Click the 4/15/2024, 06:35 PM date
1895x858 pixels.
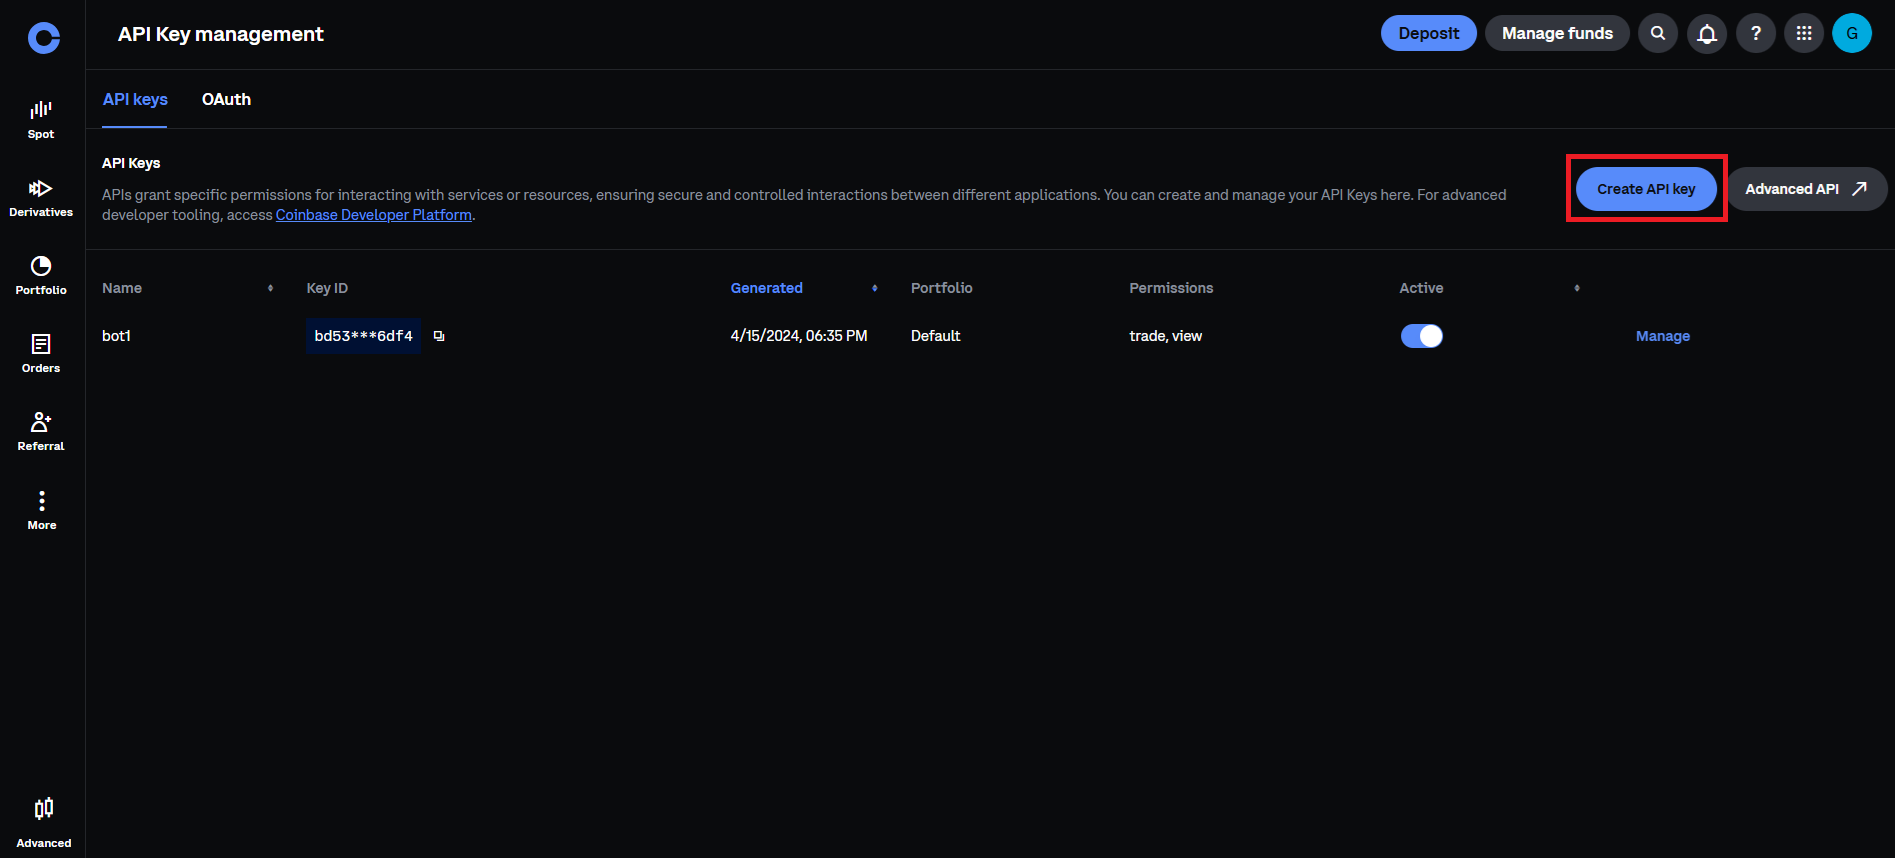pyautogui.click(x=799, y=336)
